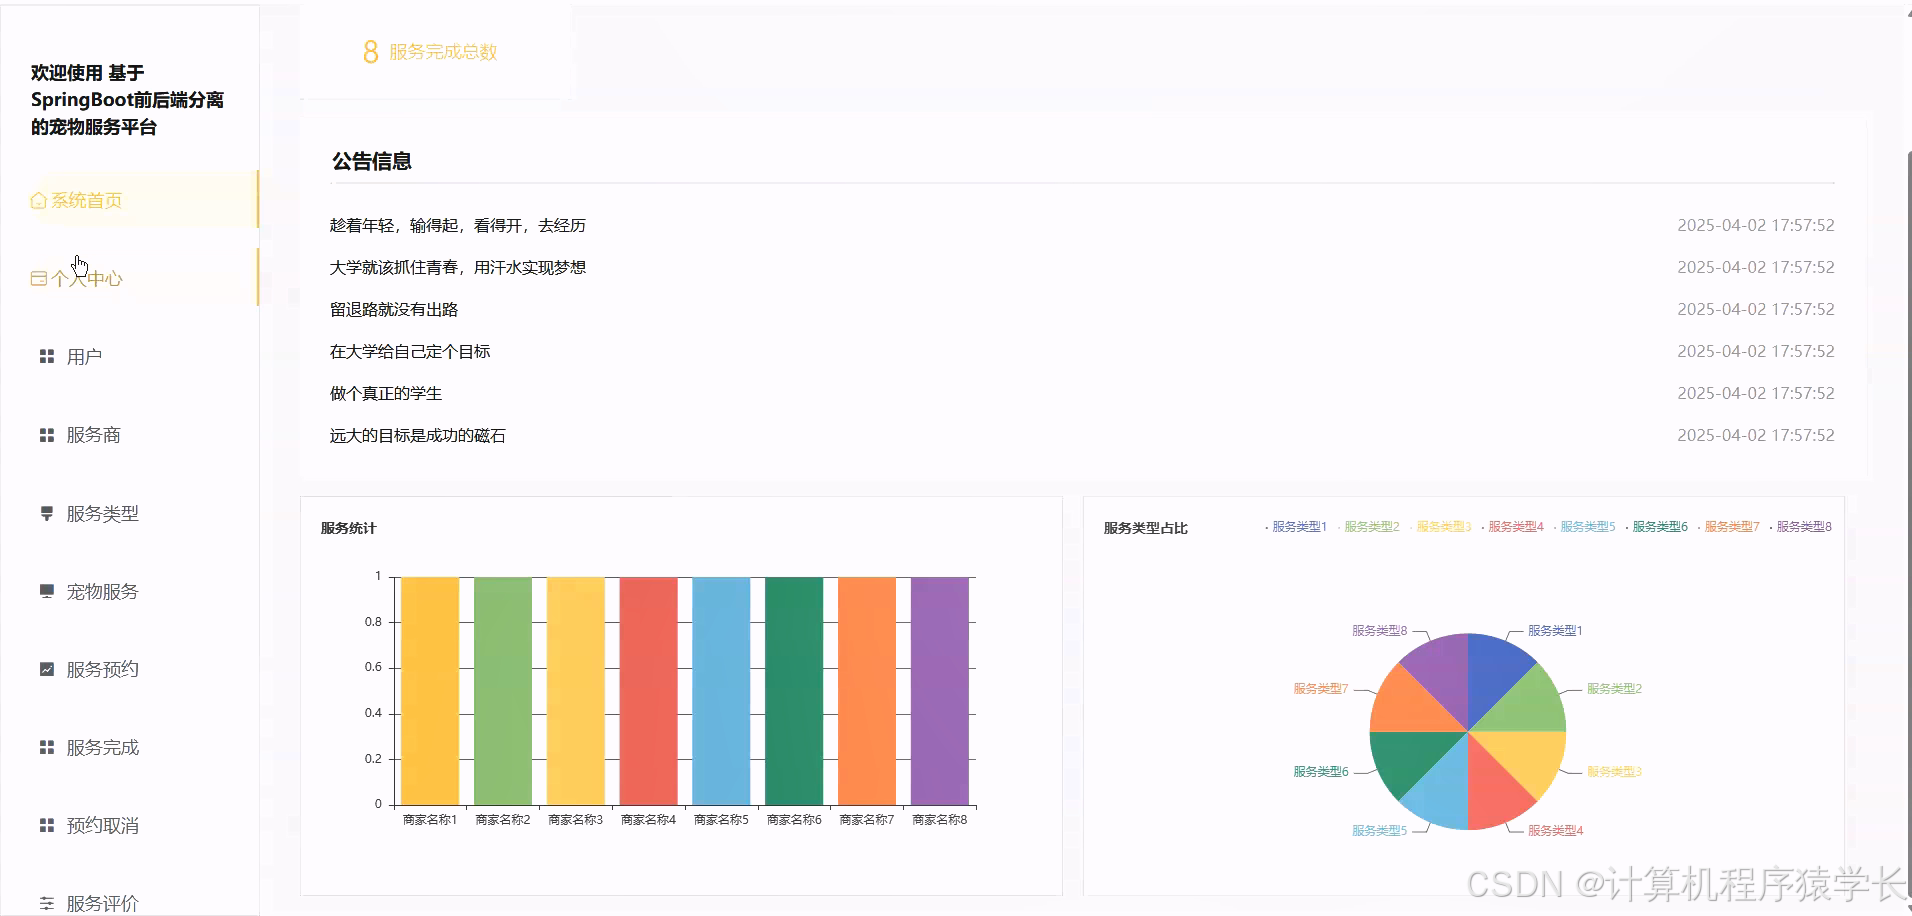Viewport: 1912px width, 916px height.
Task: Toggle 服务类型4 in the pie legend
Action: [1512, 527]
